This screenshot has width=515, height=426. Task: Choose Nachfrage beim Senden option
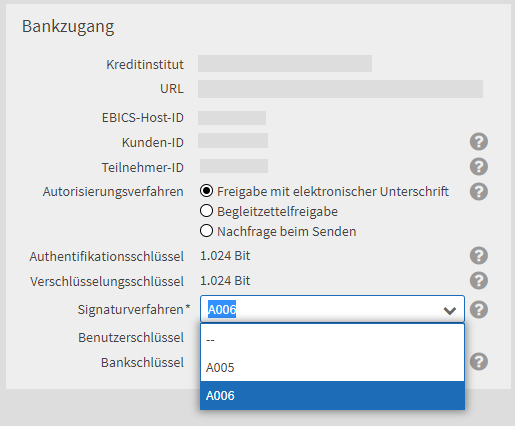point(206,231)
